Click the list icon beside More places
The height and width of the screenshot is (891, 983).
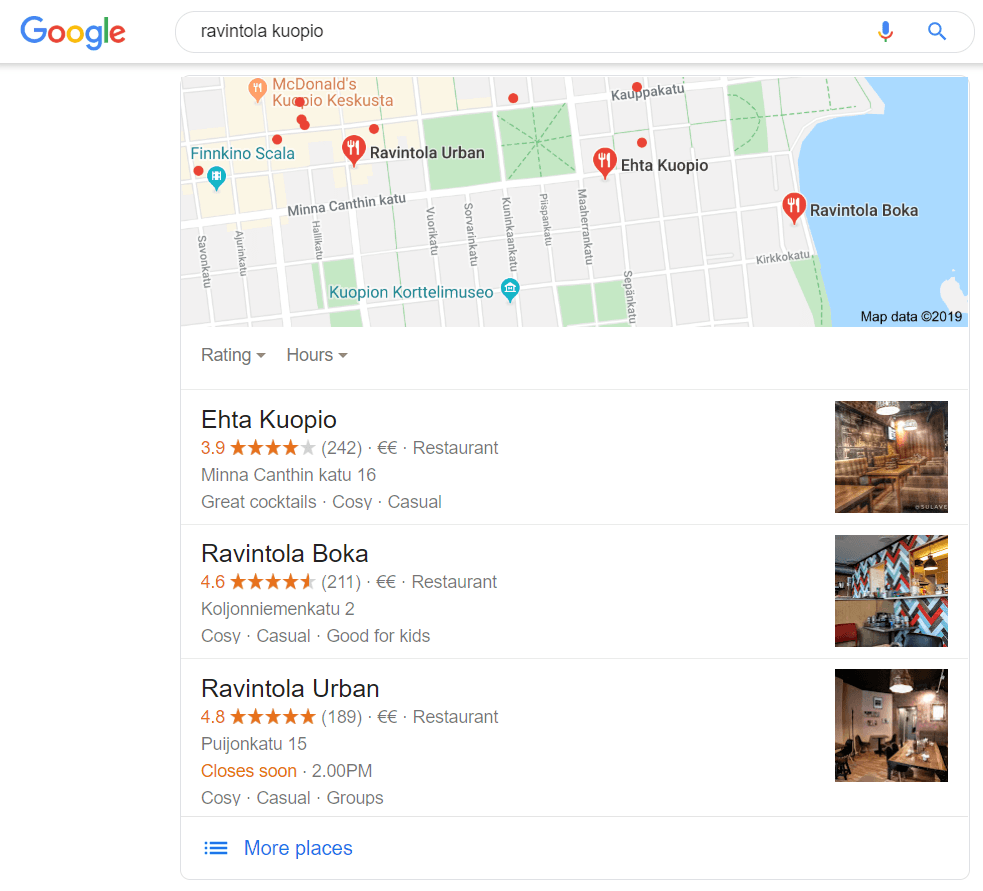[216, 848]
